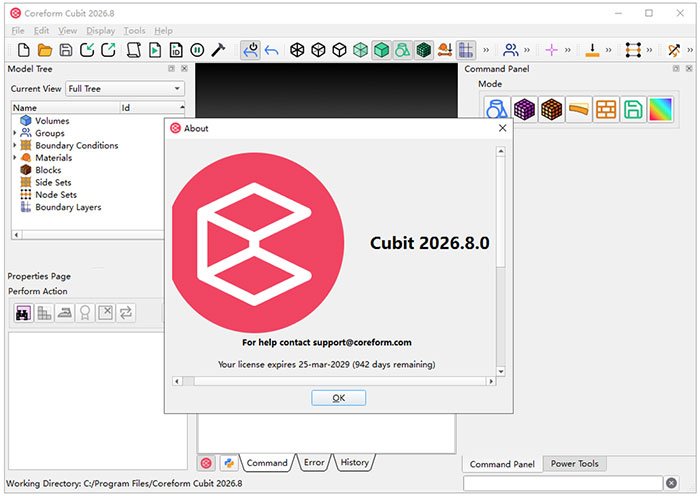Switch to the Error tab

(x=314, y=463)
